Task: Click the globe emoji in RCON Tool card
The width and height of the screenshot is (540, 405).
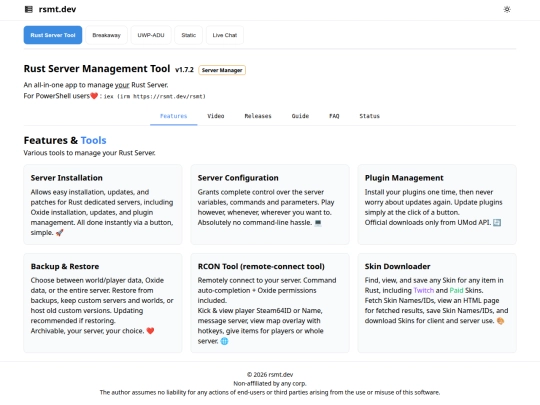Action: coord(224,341)
